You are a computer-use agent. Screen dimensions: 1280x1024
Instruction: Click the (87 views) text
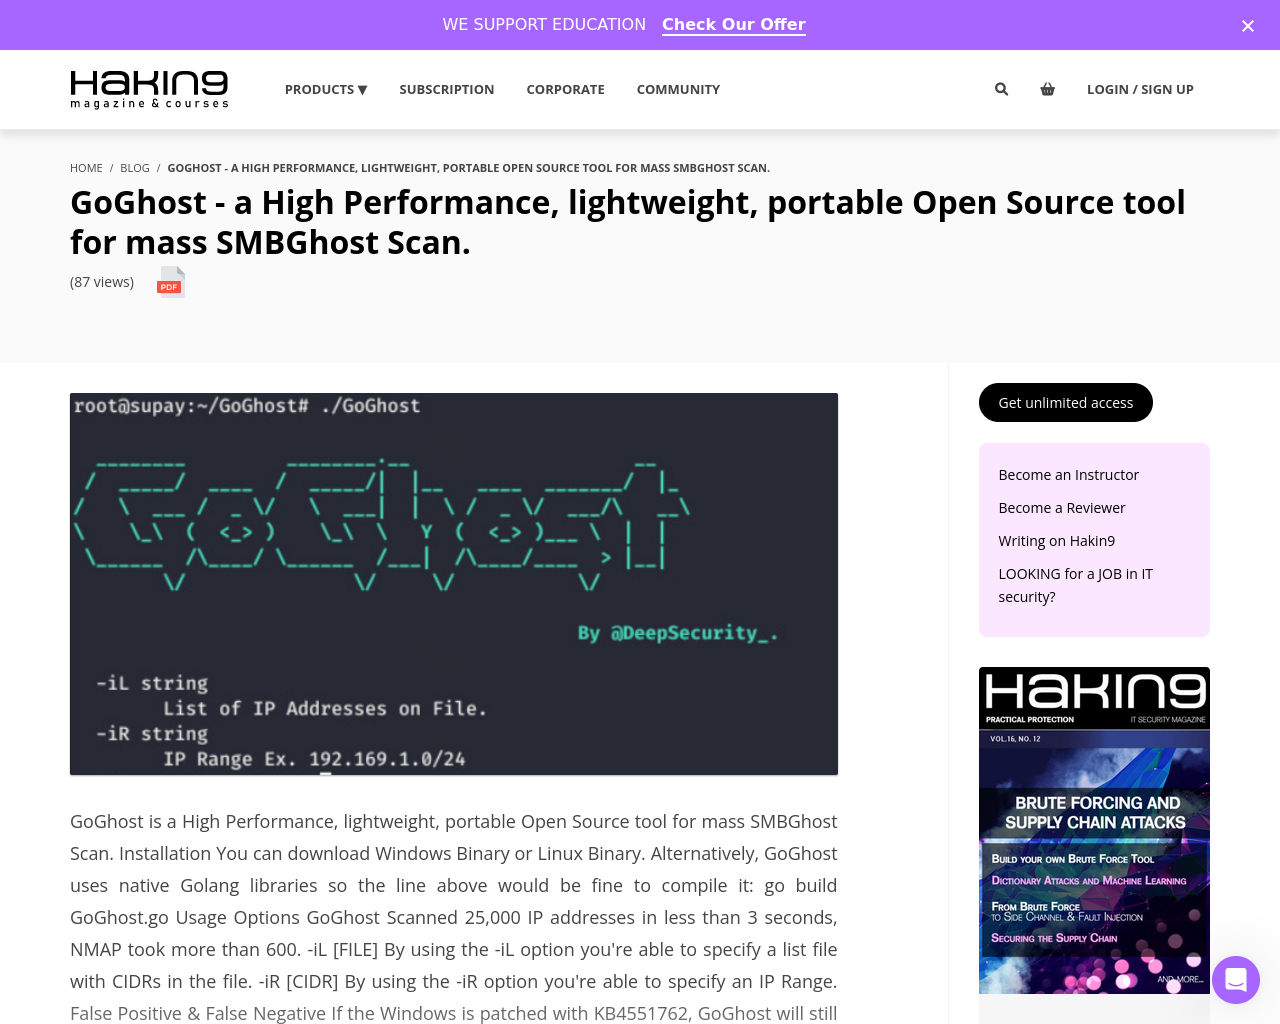pyautogui.click(x=102, y=282)
